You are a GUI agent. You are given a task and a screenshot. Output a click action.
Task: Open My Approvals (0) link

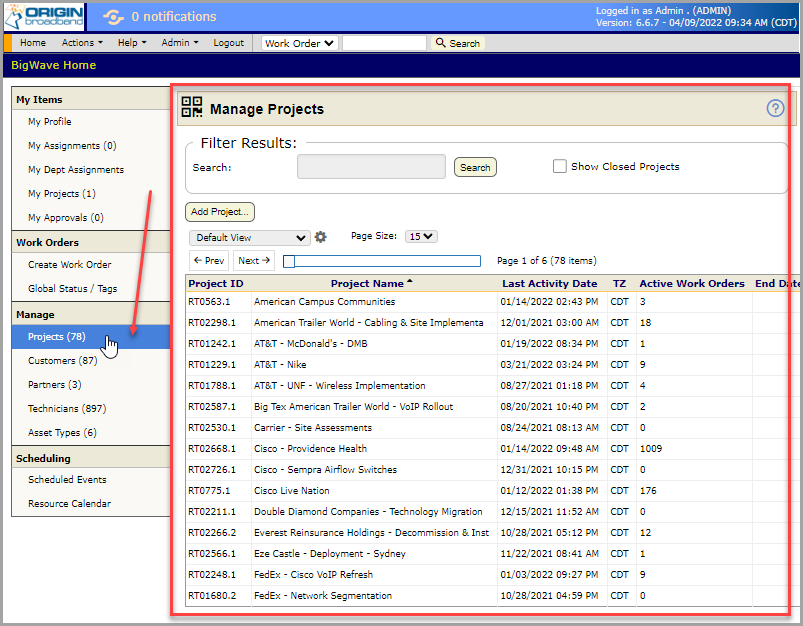[66, 218]
